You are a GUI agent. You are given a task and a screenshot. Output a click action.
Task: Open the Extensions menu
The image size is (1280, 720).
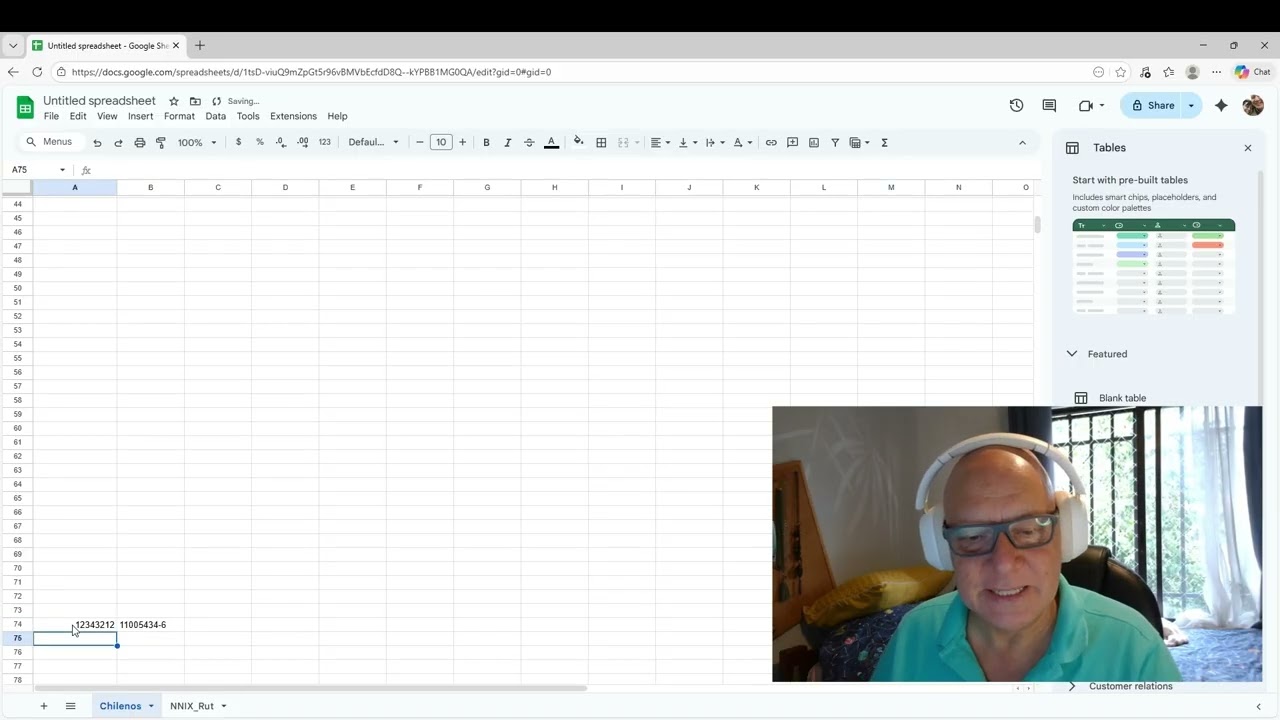293,116
